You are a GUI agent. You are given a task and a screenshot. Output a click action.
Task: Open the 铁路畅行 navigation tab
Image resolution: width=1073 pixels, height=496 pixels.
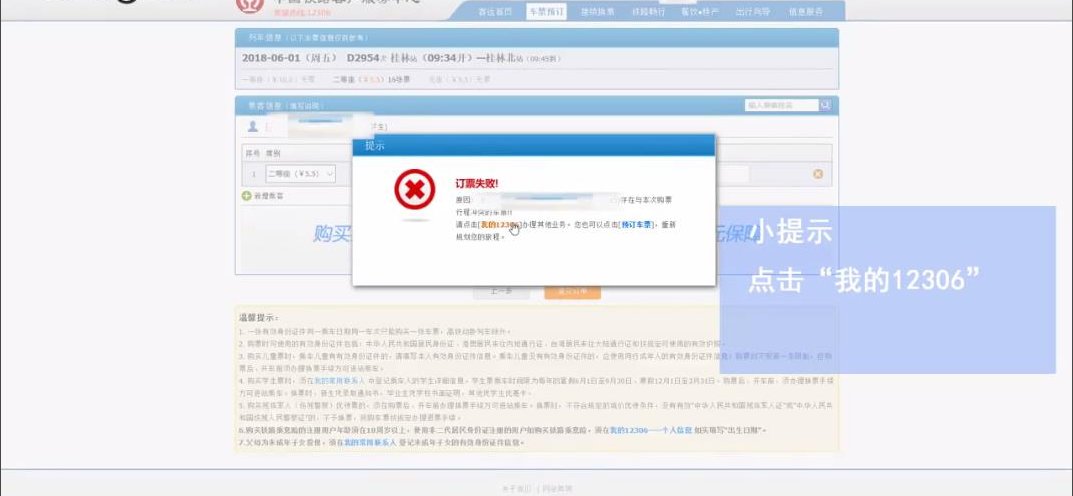tap(647, 12)
